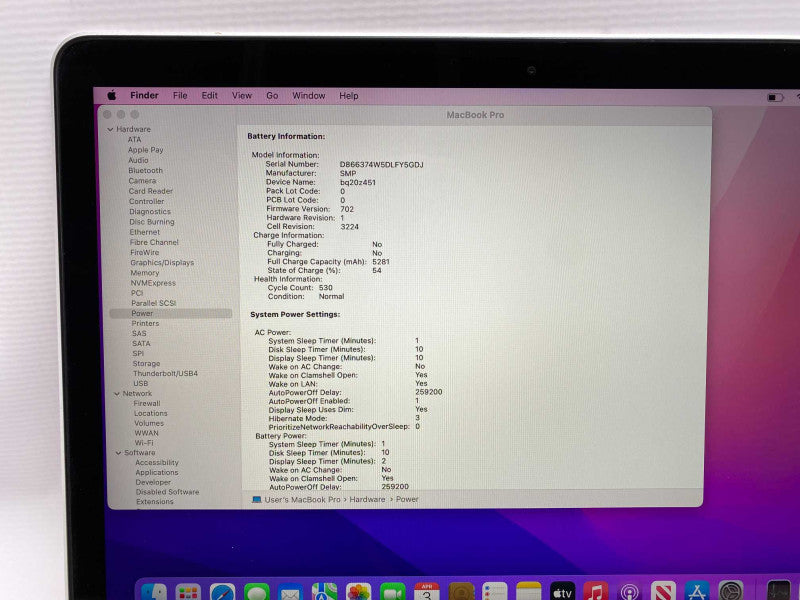Viewport: 800px width, 600px height.
Task: Select Fibre Channel in the sidebar
Action: (x=154, y=242)
